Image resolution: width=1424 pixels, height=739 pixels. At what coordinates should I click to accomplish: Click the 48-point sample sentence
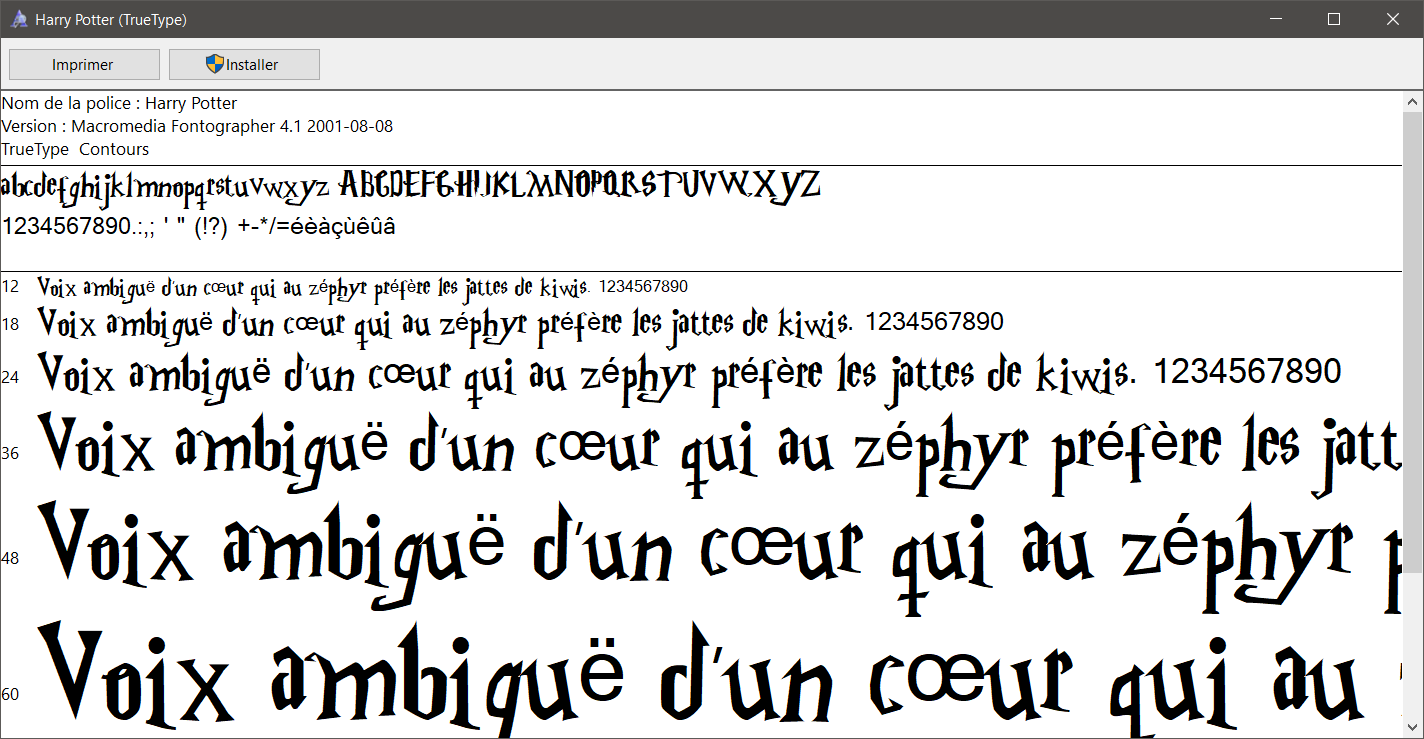(x=720, y=558)
